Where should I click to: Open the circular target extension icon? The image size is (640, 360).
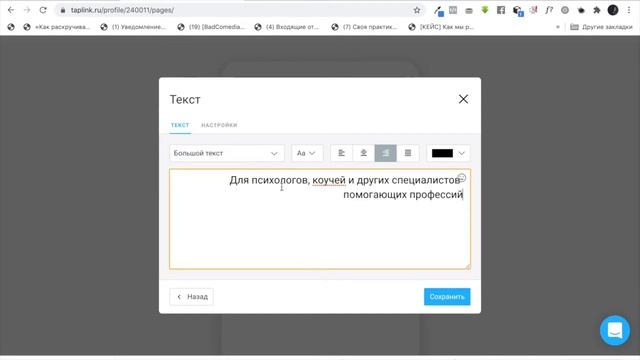click(565, 10)
